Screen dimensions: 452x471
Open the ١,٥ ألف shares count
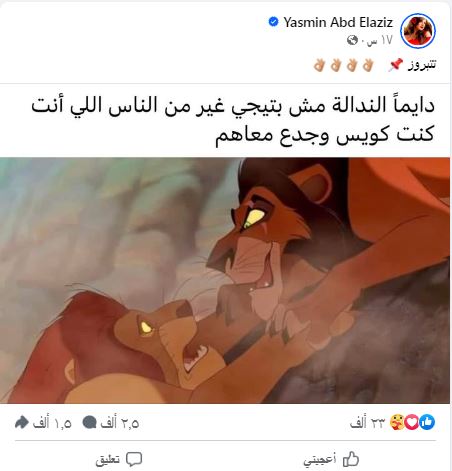52,423
